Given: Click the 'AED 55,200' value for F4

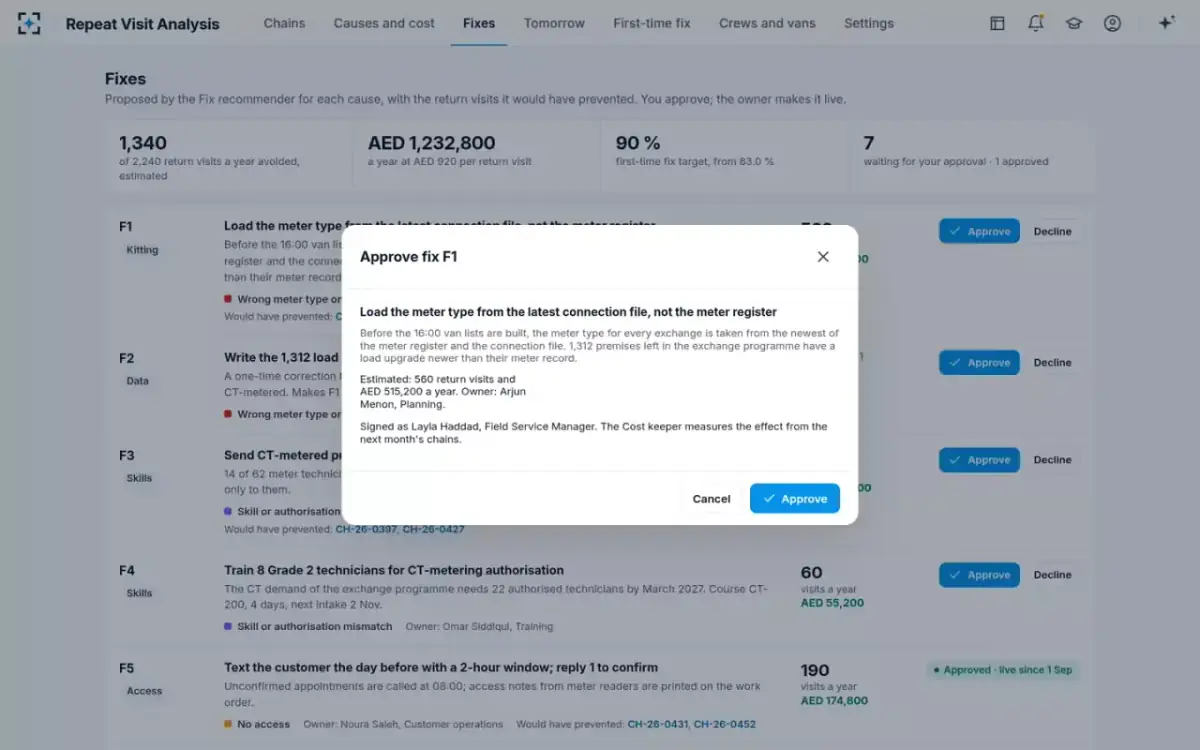Looking at the screenshot, I should click(832, 603).
